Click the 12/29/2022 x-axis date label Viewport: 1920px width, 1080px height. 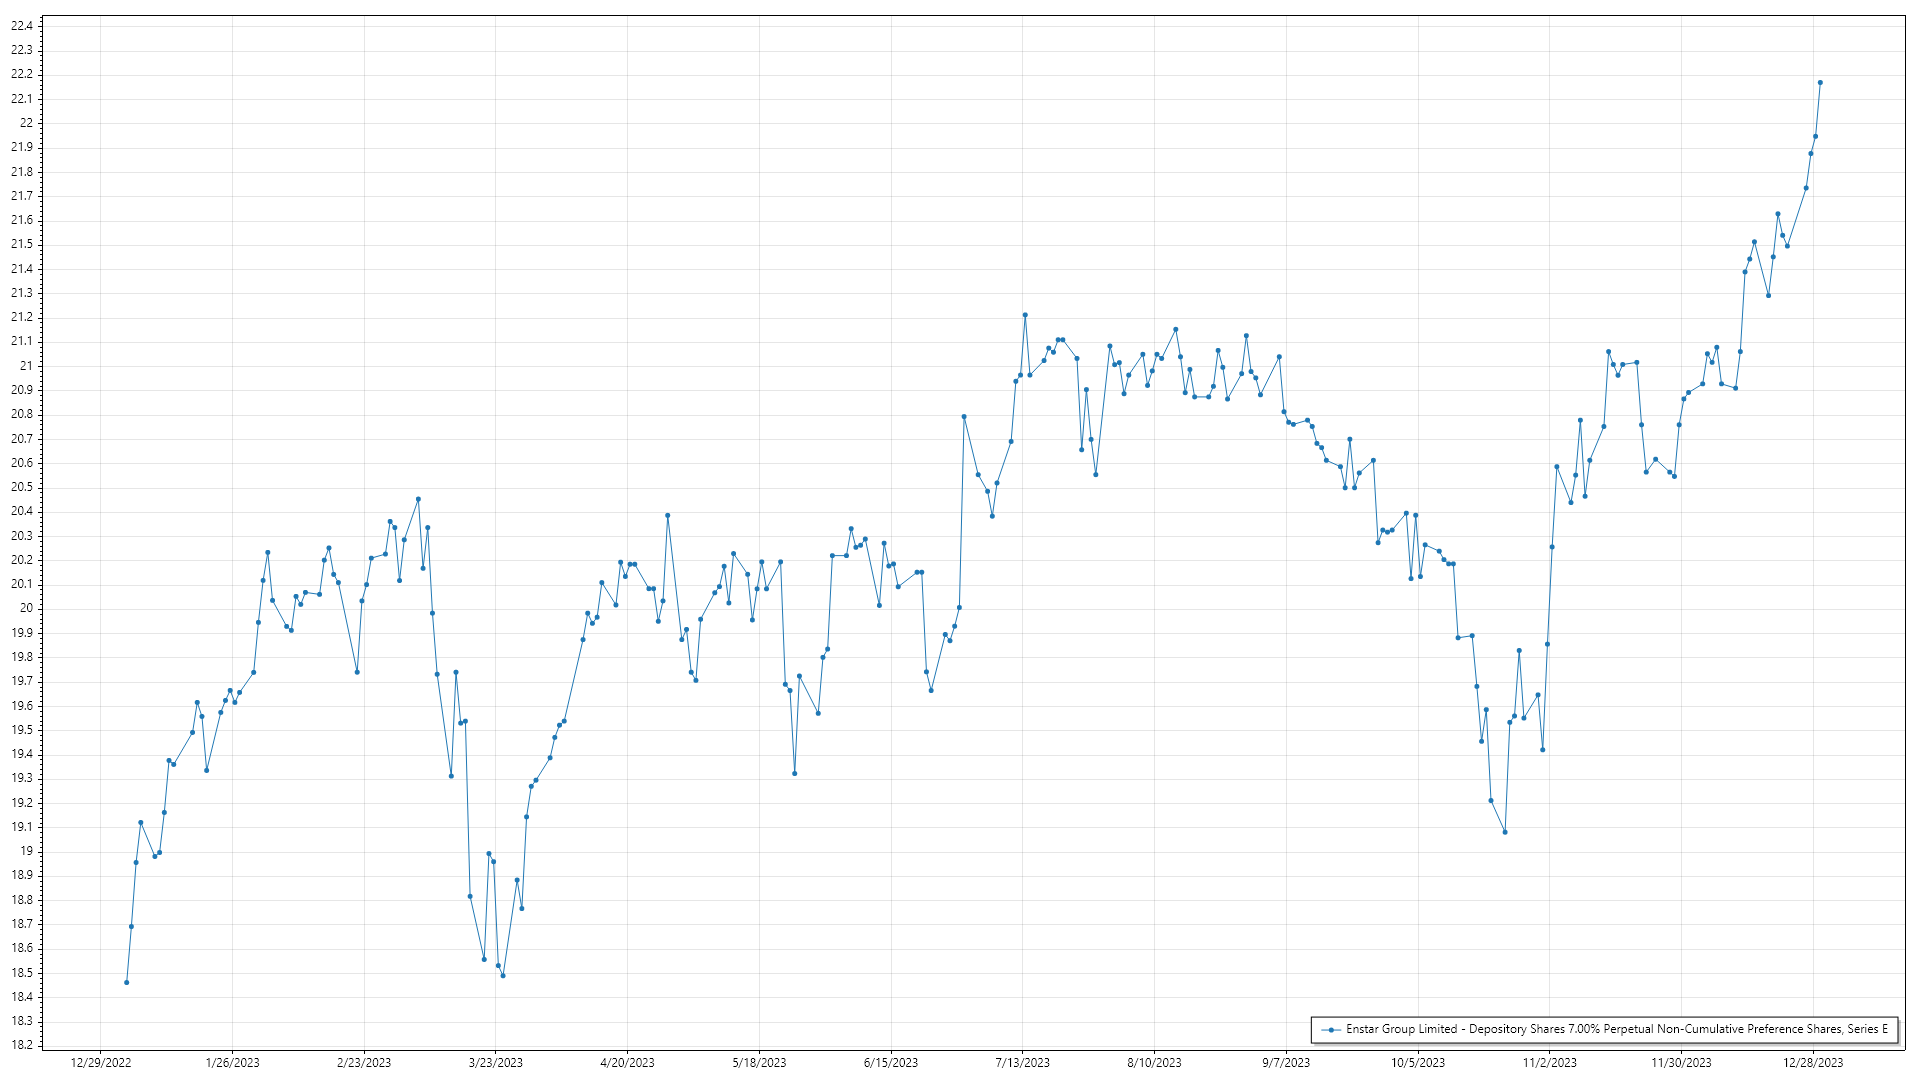tap(101, 1062)
